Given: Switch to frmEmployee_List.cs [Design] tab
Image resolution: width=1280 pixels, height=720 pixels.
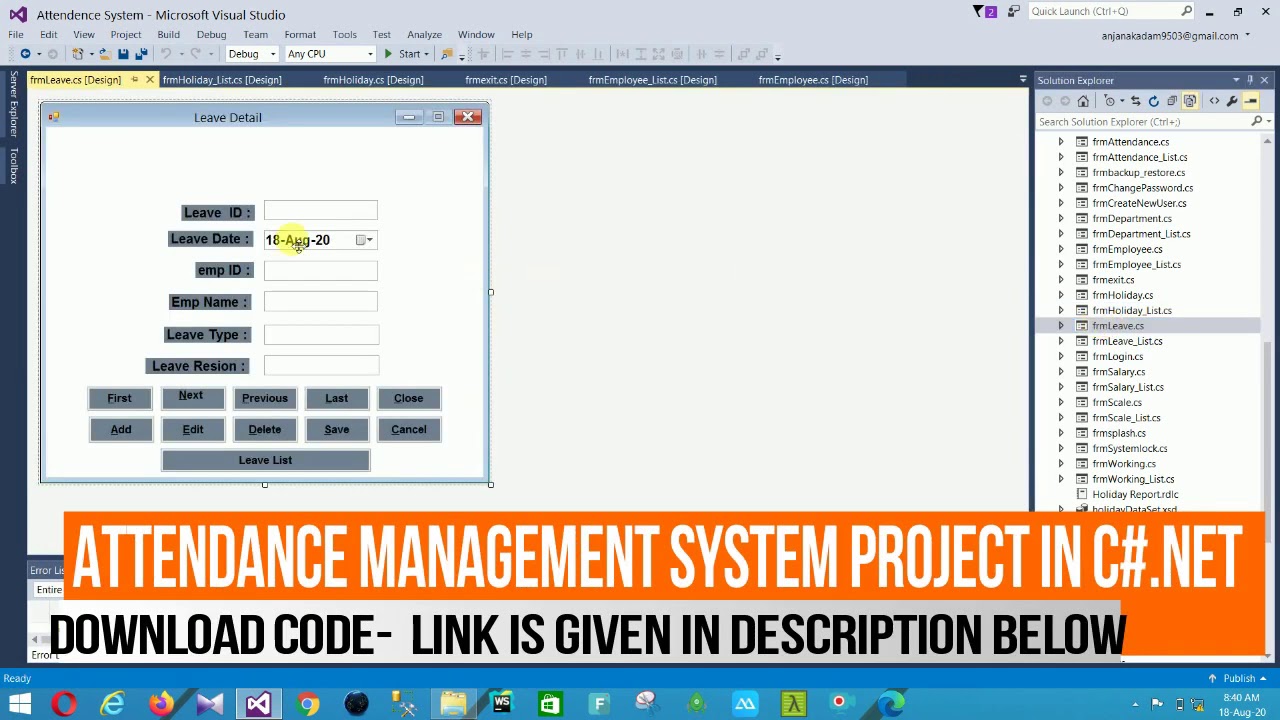Looking at the screenshot, I should pyautogui.click(x=652, y=80).
